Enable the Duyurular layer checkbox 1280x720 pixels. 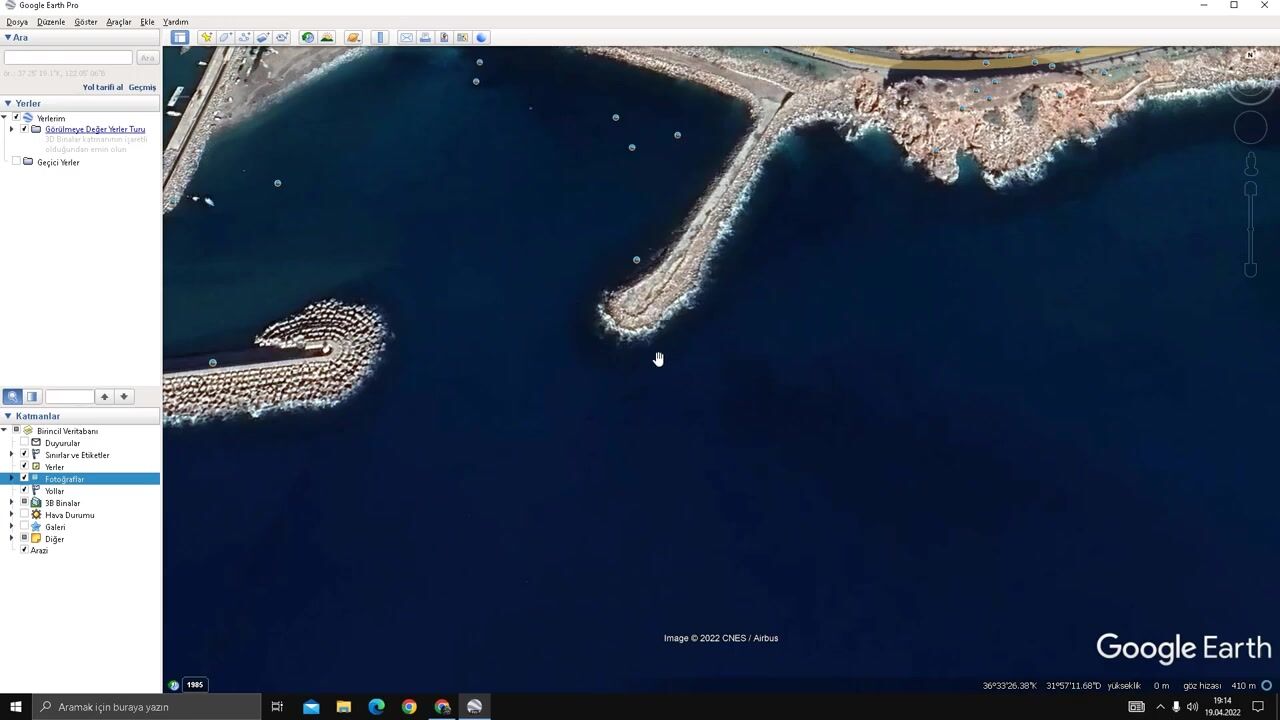click(25, 442)
